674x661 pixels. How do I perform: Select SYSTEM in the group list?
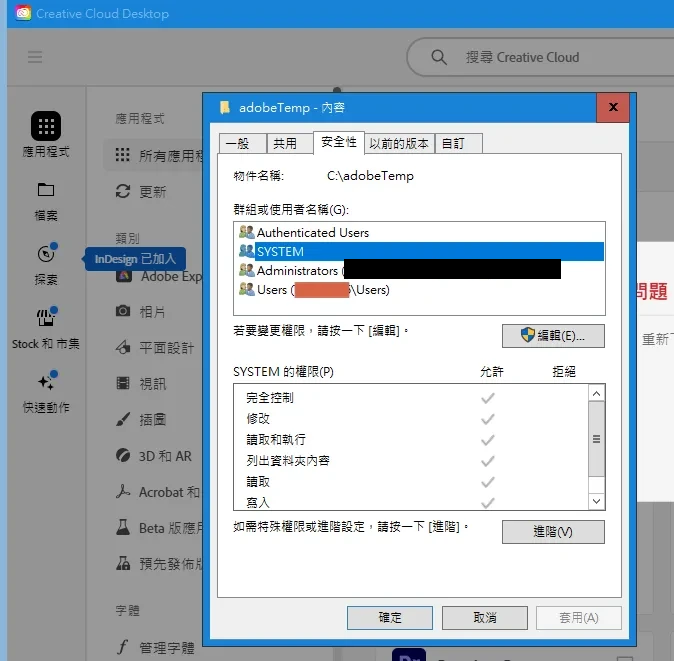coord(420,251)
